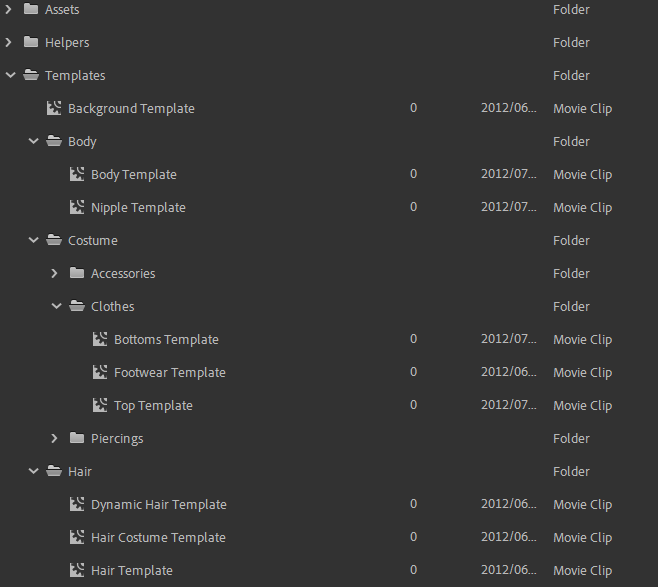Expand the Accessories folder
The image size is (658, 587).
[55, 273]
